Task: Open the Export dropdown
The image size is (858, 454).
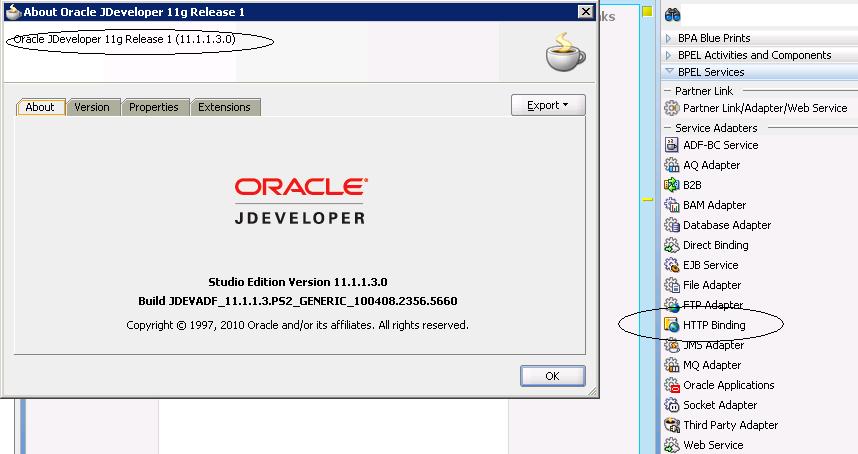Action: pyautogui.click(x=548, y=105)
